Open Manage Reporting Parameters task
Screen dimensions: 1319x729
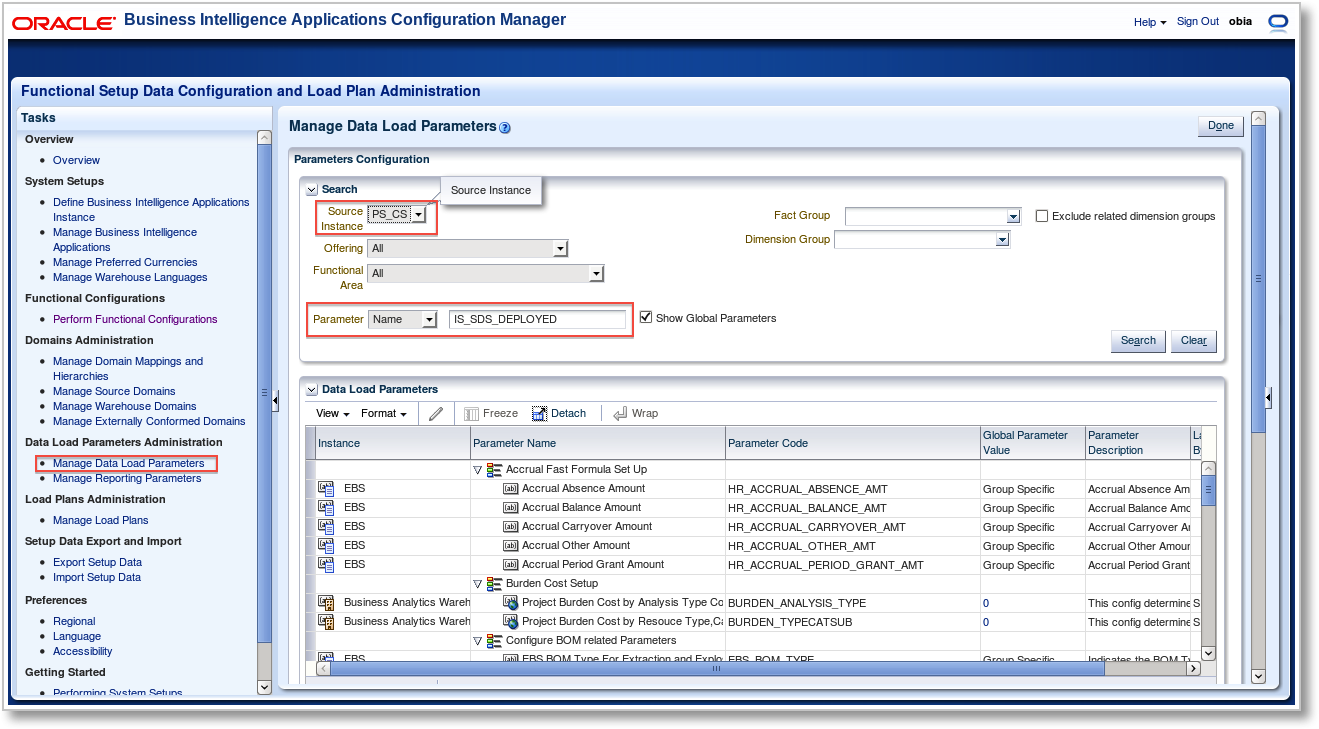127,478
